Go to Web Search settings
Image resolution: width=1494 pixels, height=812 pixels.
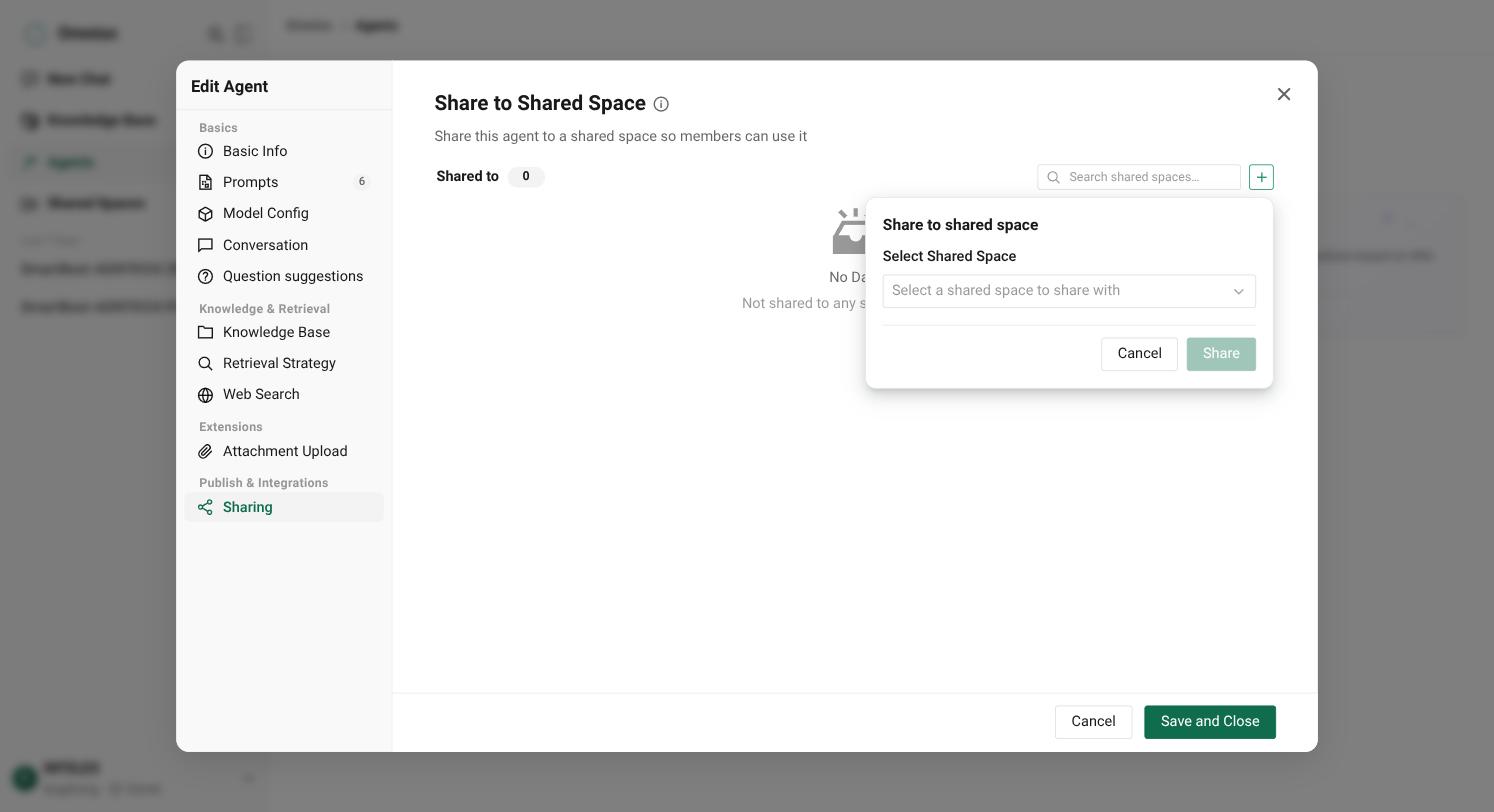(284, 394)
